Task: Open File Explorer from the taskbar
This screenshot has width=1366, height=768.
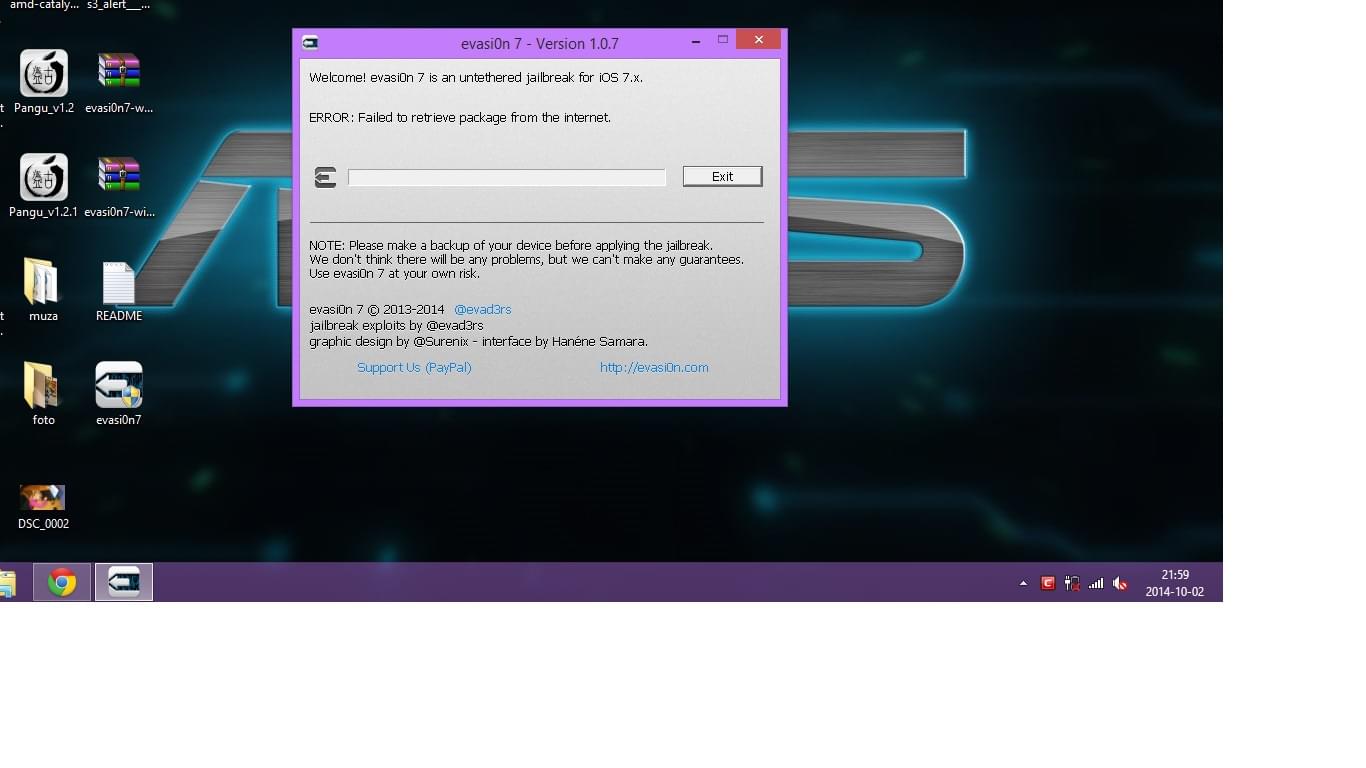Action: tap(7, 583)
